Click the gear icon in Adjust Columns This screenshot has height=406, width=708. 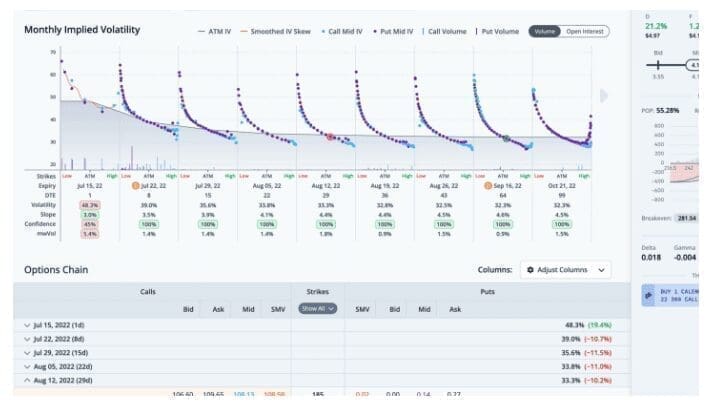pos(528,270)
